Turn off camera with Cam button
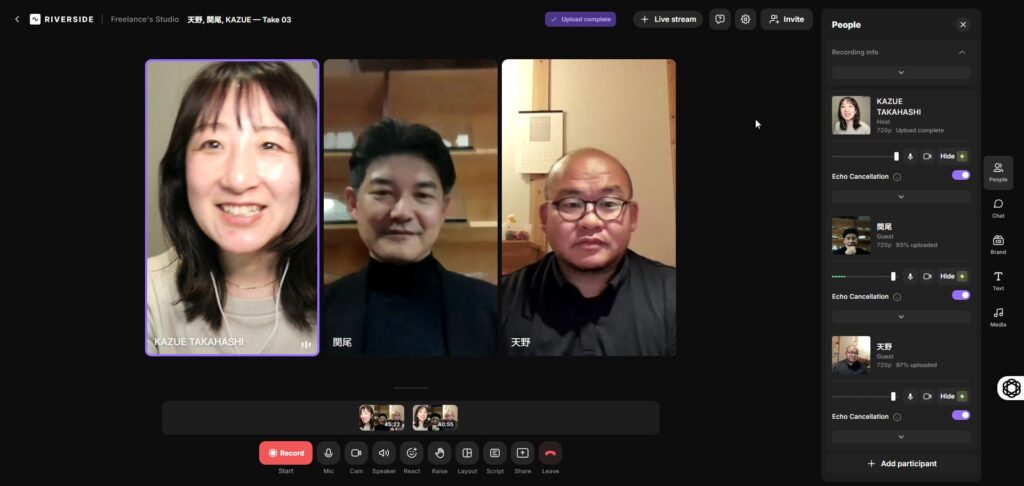 coord(356,453)
